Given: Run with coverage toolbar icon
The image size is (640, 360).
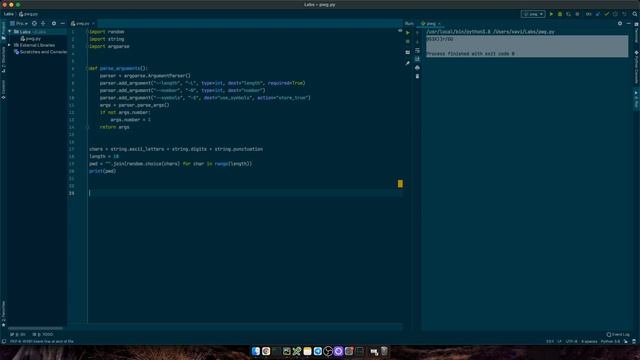Looking at the screenshot, I should 568,14.
